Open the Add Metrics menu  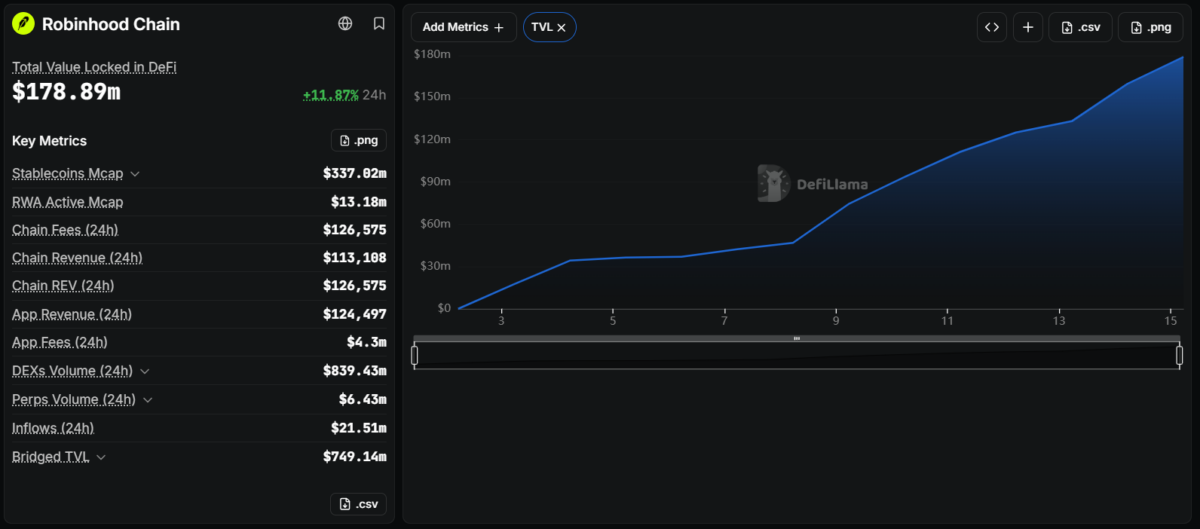coord(464,27)
